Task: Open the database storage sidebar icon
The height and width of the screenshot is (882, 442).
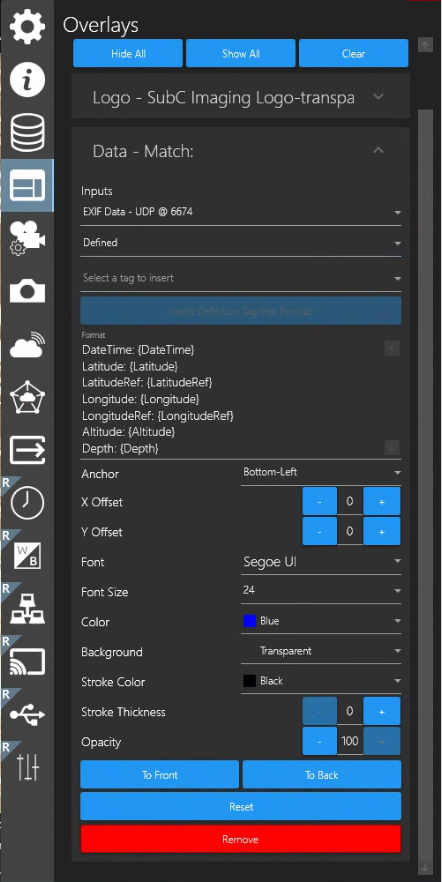Action: pyautogui.click(x=27, y=132)
